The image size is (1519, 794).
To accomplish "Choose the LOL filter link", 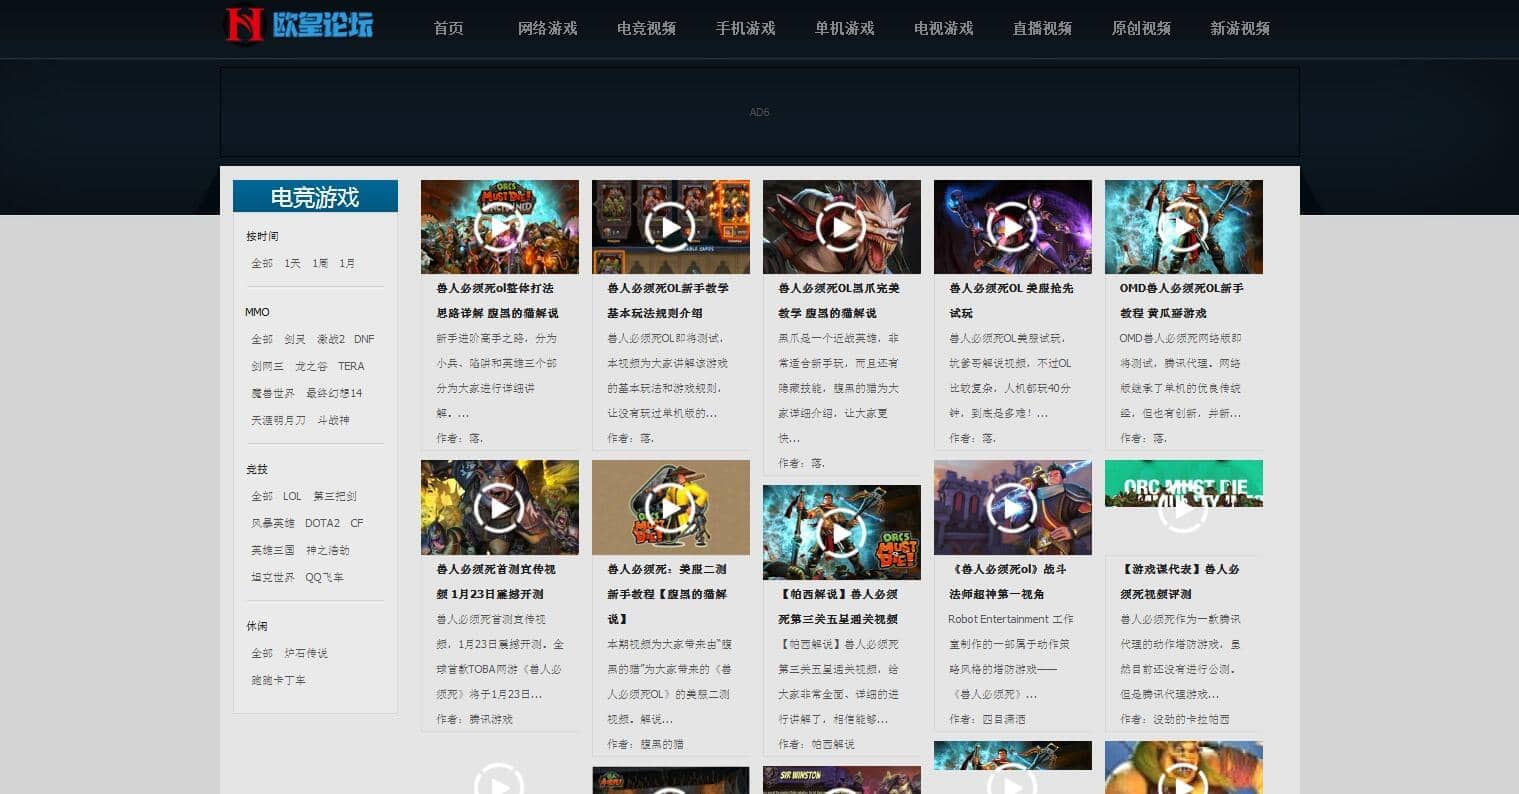I will pos(292,496).
